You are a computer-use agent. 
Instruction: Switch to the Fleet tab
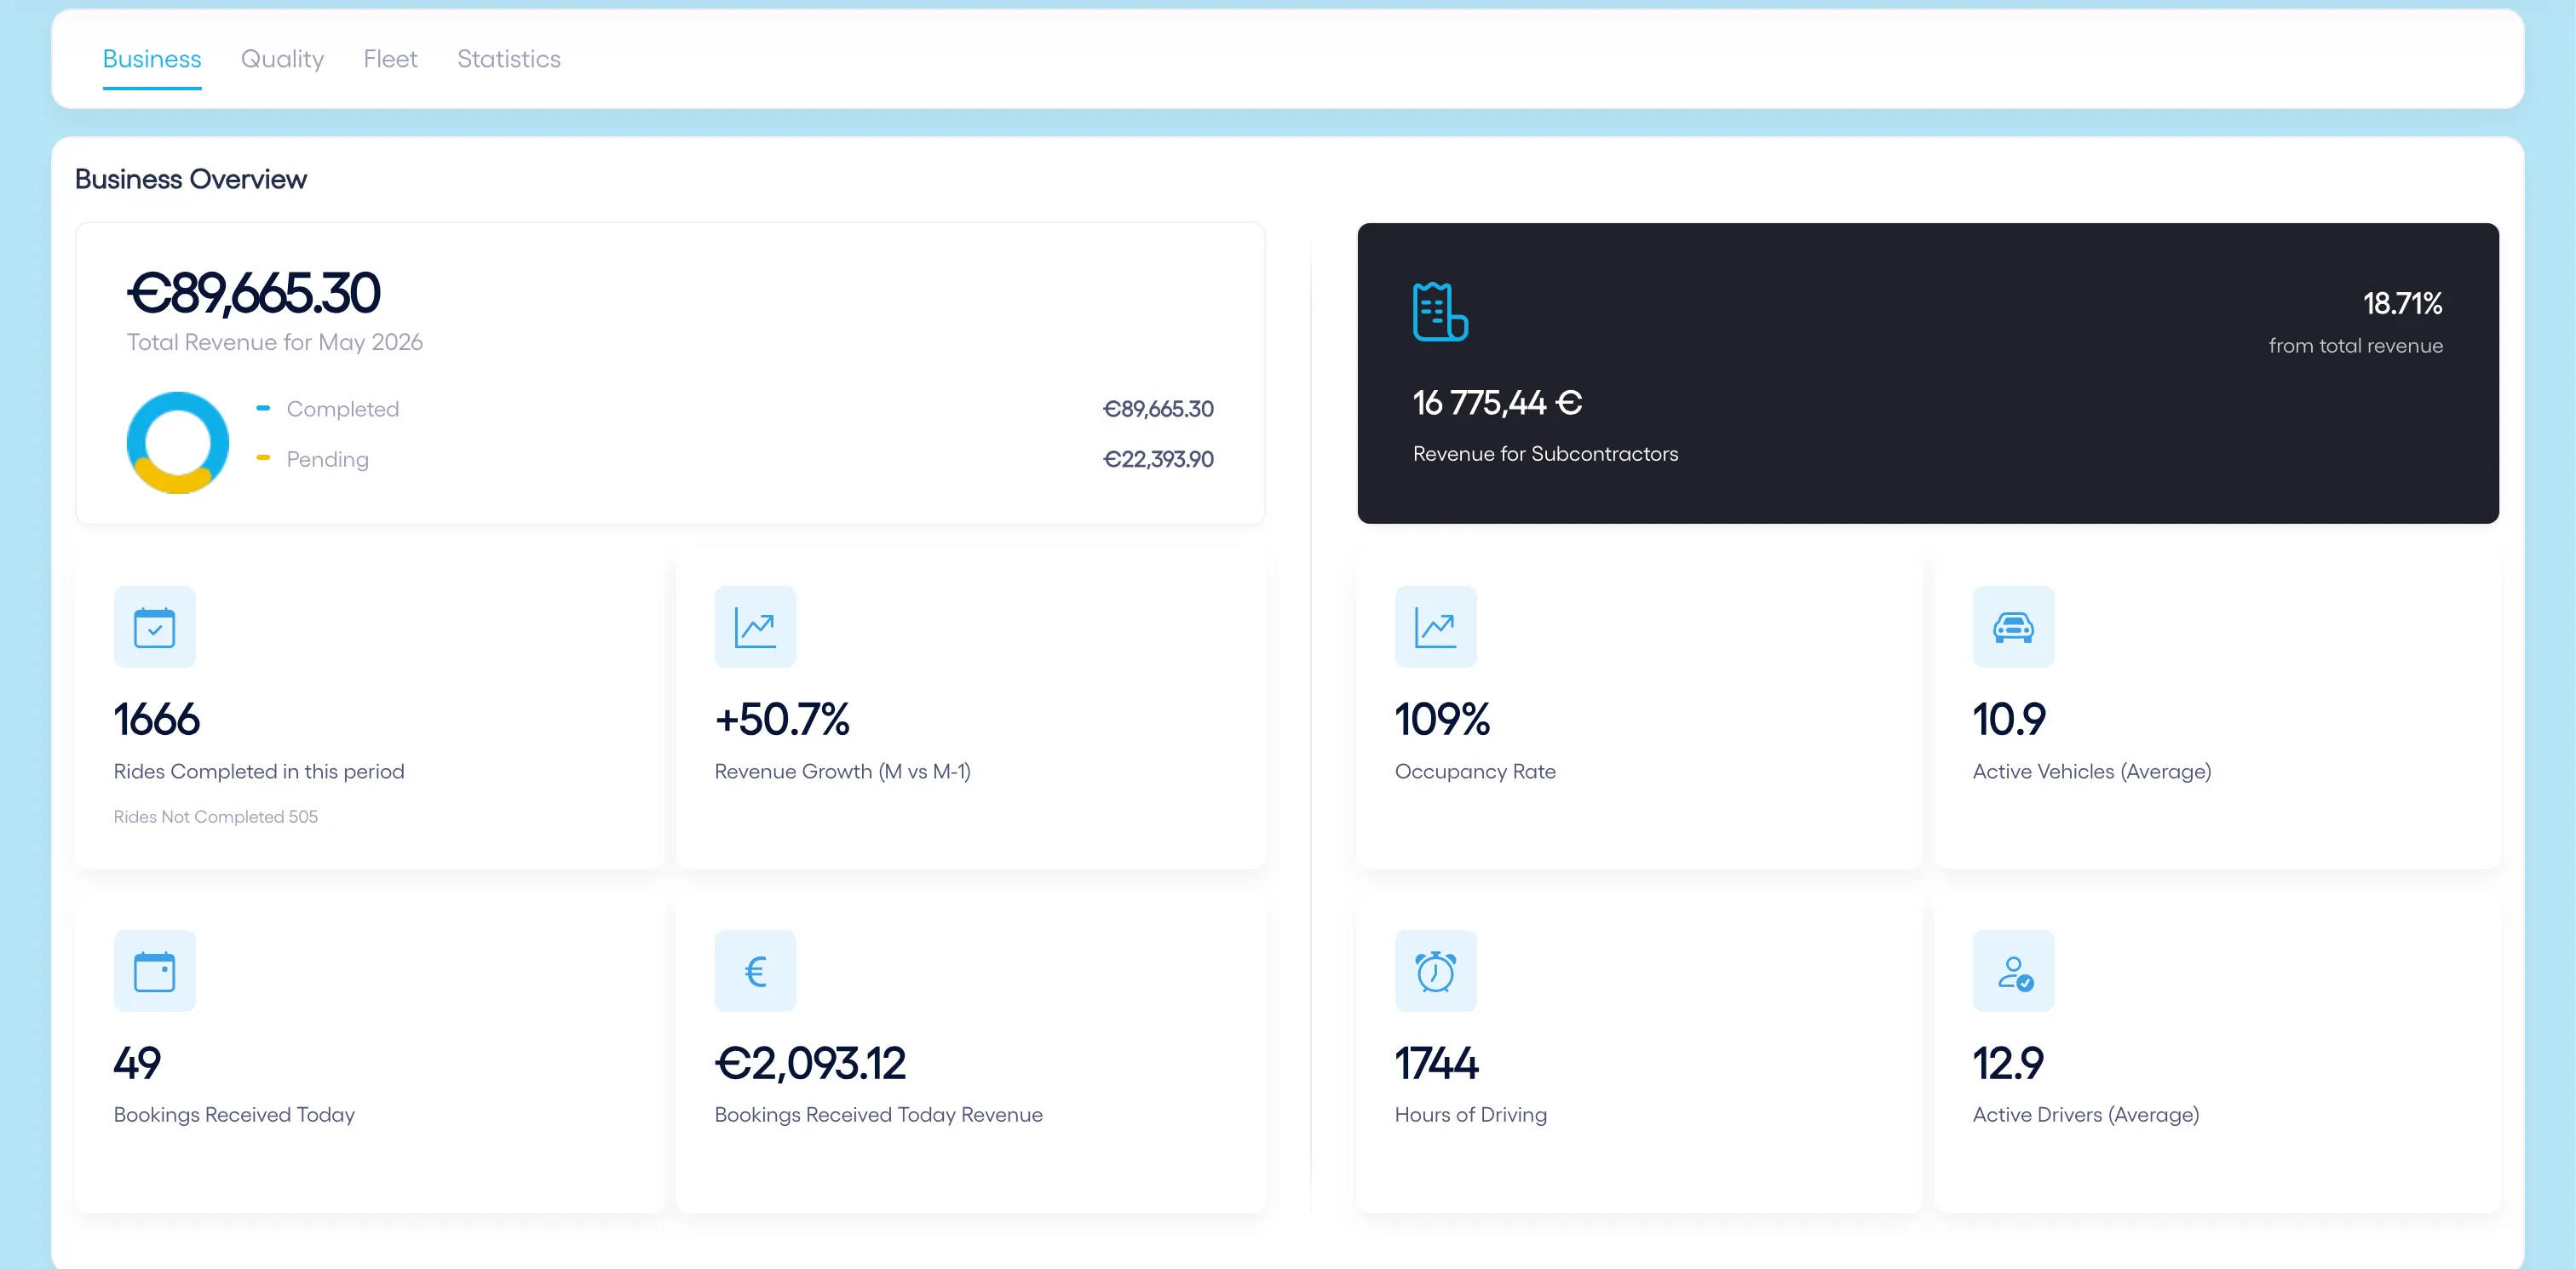(390, 59)
